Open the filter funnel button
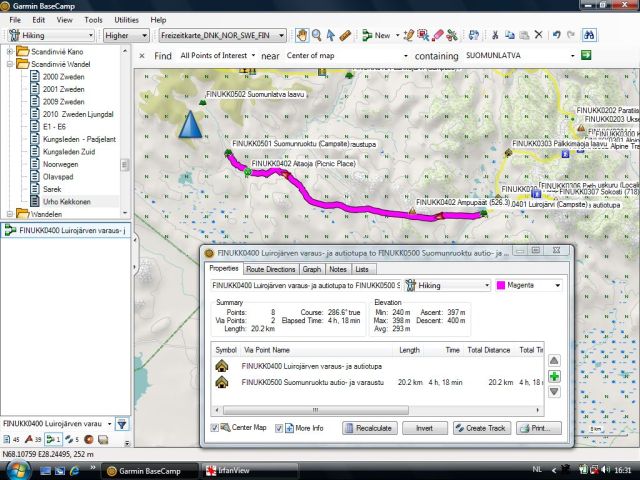 [121, 425]
